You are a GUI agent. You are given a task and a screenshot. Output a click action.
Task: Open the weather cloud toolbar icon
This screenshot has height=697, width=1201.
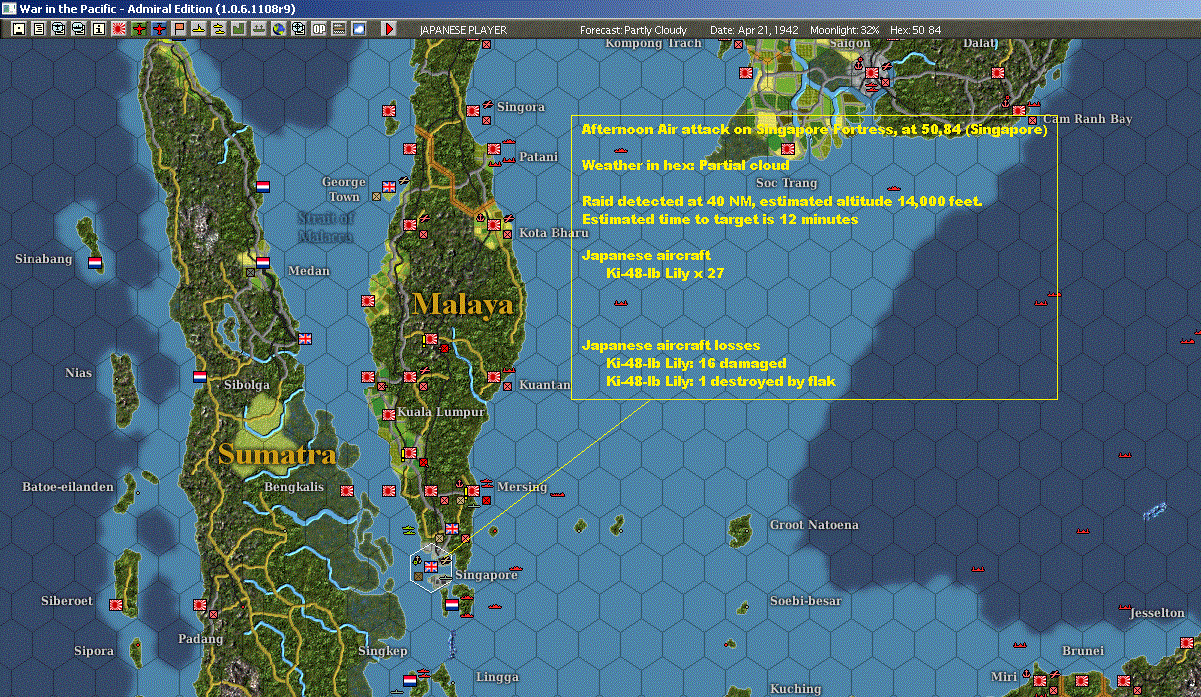click(358, 29)
